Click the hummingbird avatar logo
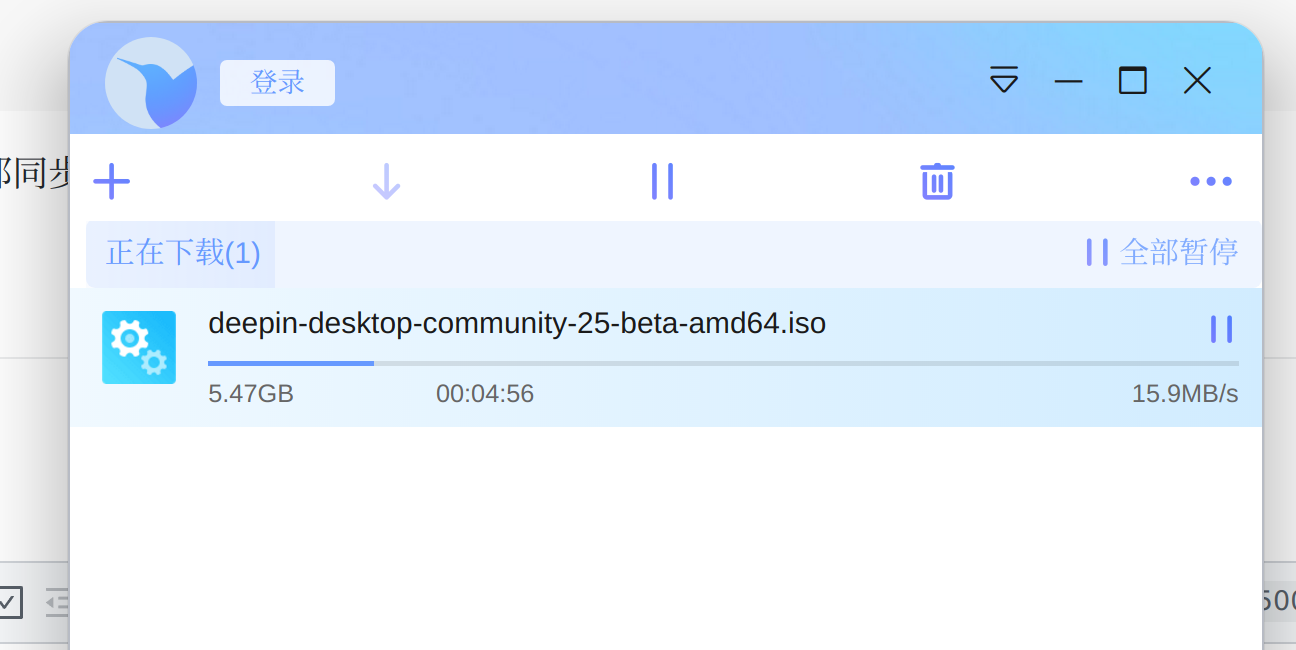The image size is (1296, 650). 151,83
